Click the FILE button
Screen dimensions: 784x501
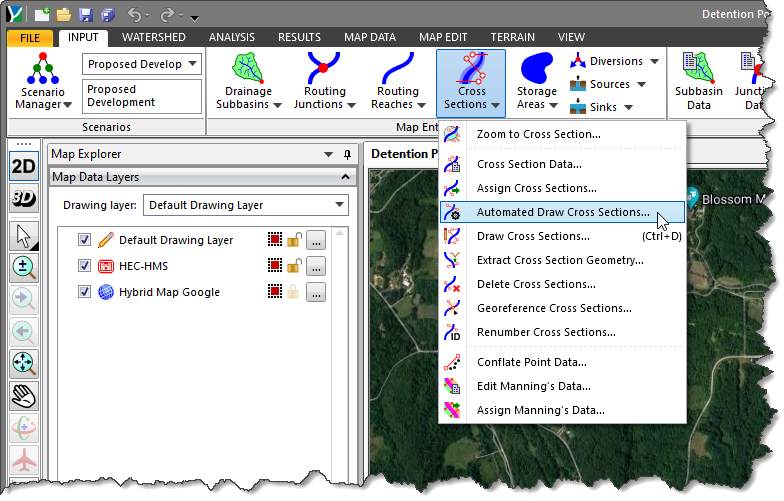click(x=29, y=38)
